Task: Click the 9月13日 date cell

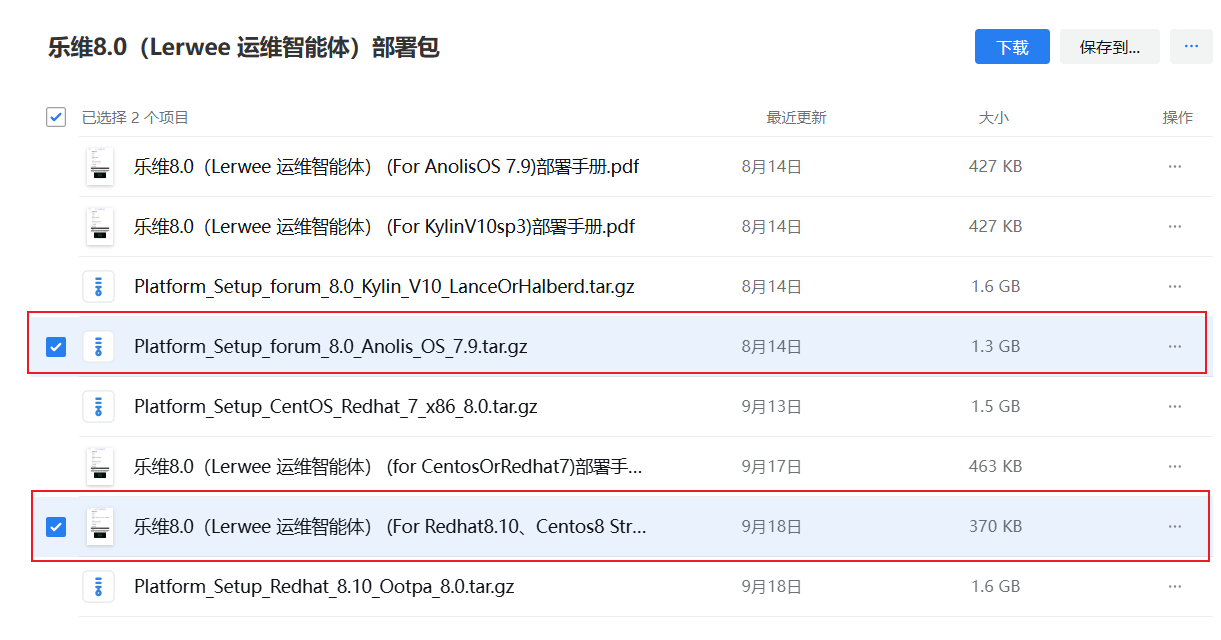Action: (x=771, y=407)
